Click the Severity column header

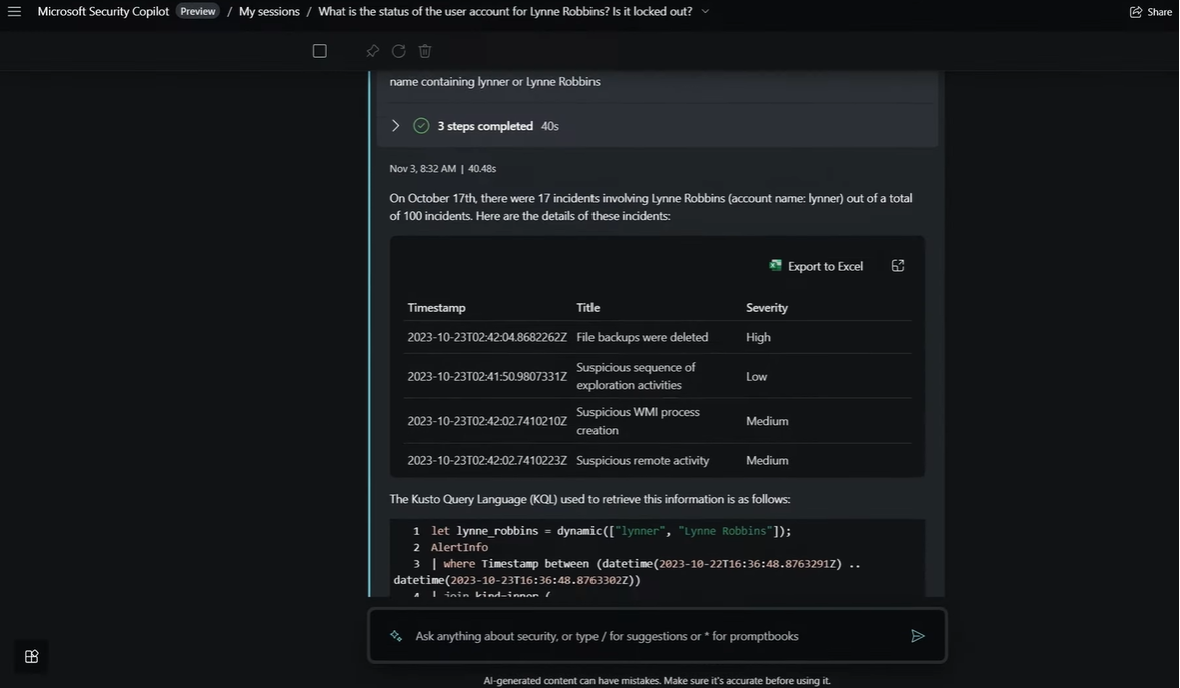767,308
